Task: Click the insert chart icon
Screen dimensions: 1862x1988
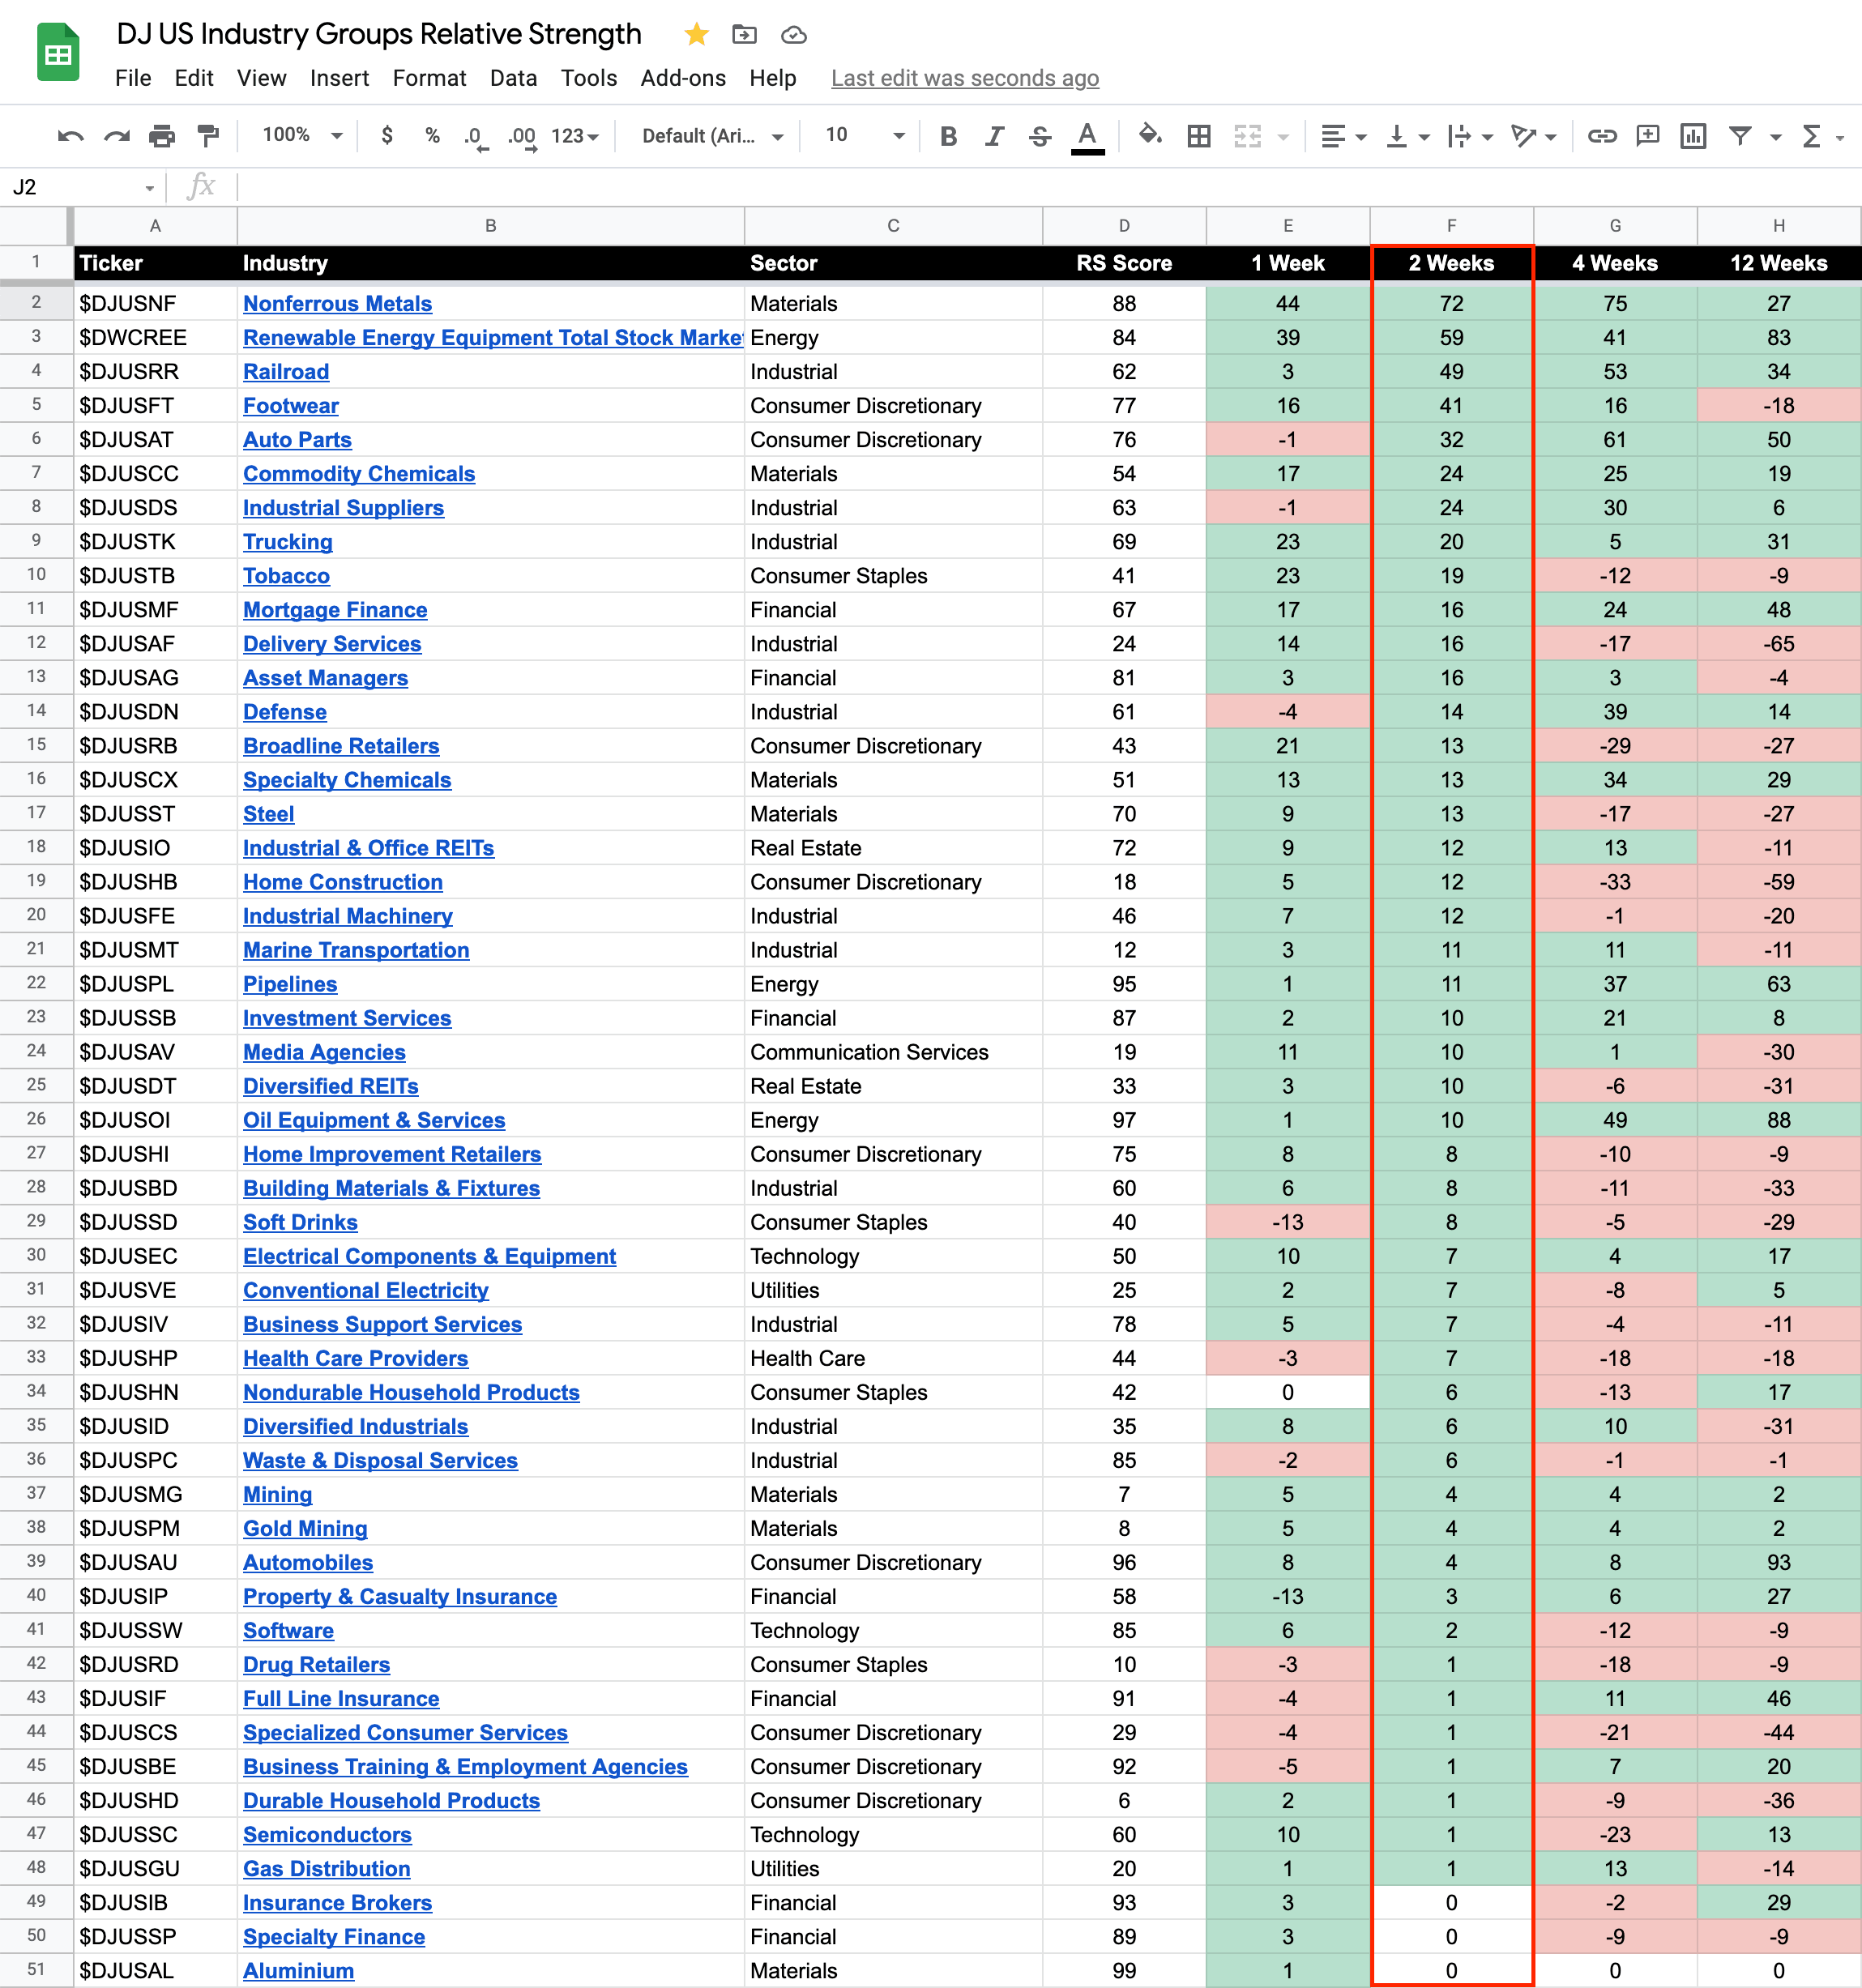Action: (1693, 136)
